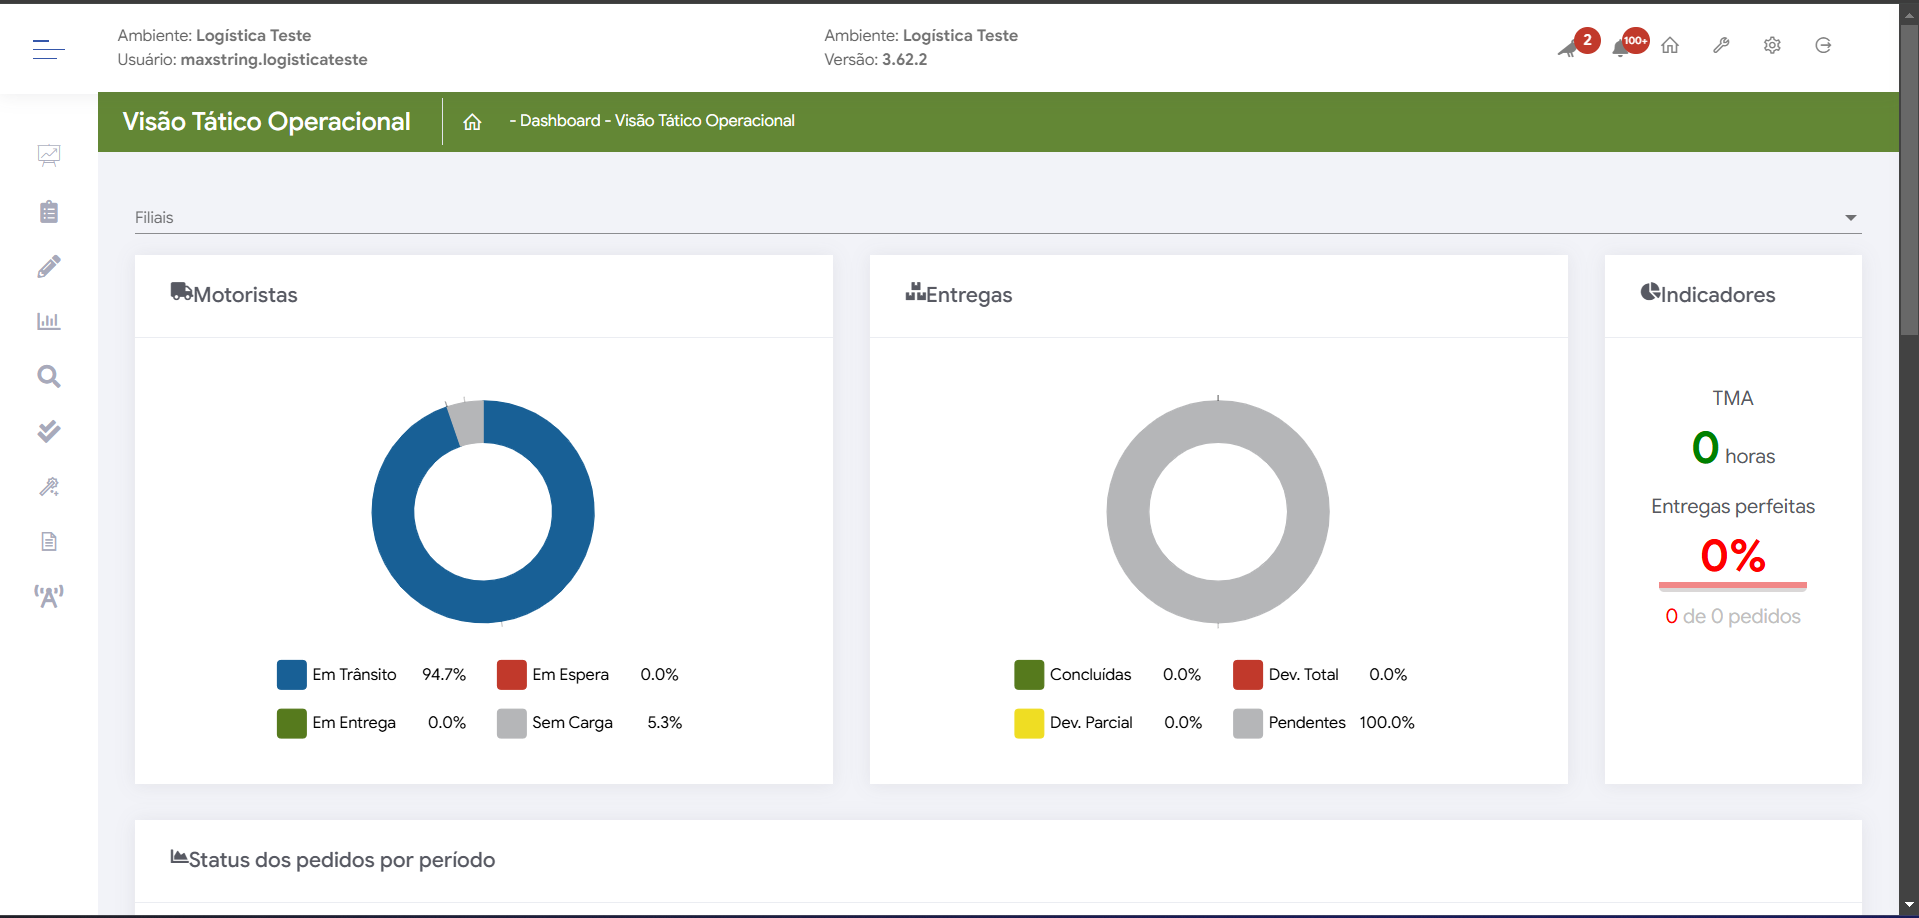Click the wrench tools icon in header

pyautogui.click(x=1721, y=45)
